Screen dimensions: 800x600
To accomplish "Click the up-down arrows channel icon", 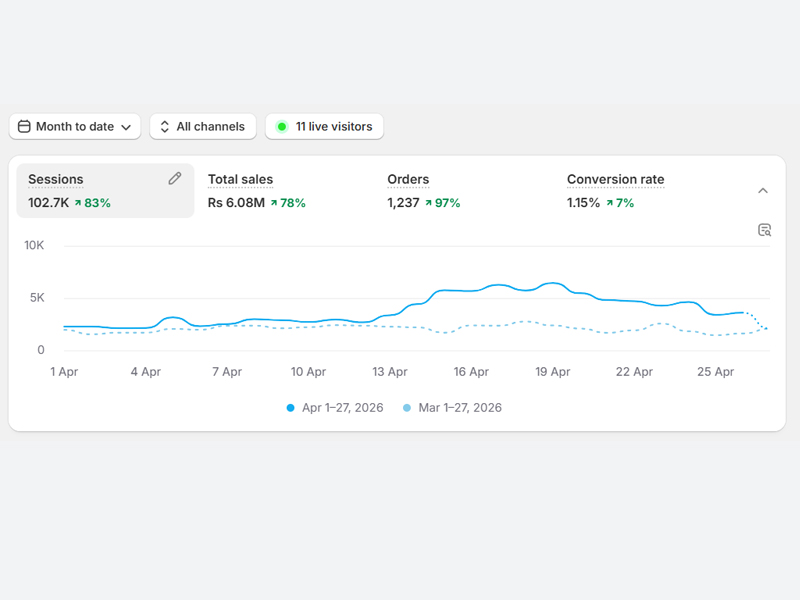I will [x=164, y=127].
